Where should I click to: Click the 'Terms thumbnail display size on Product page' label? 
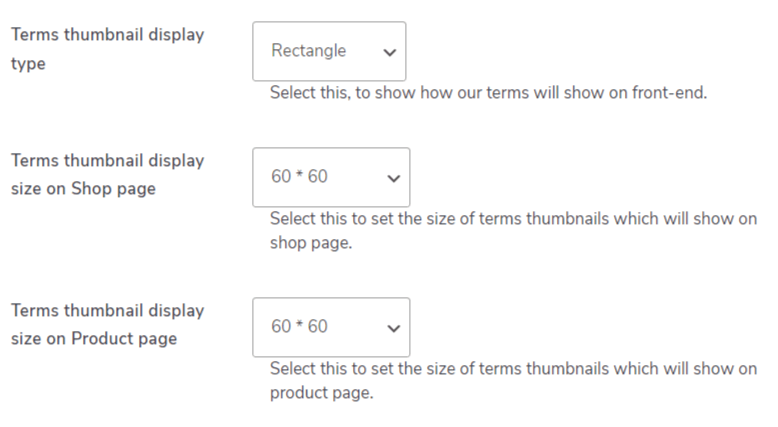(107, 311)
